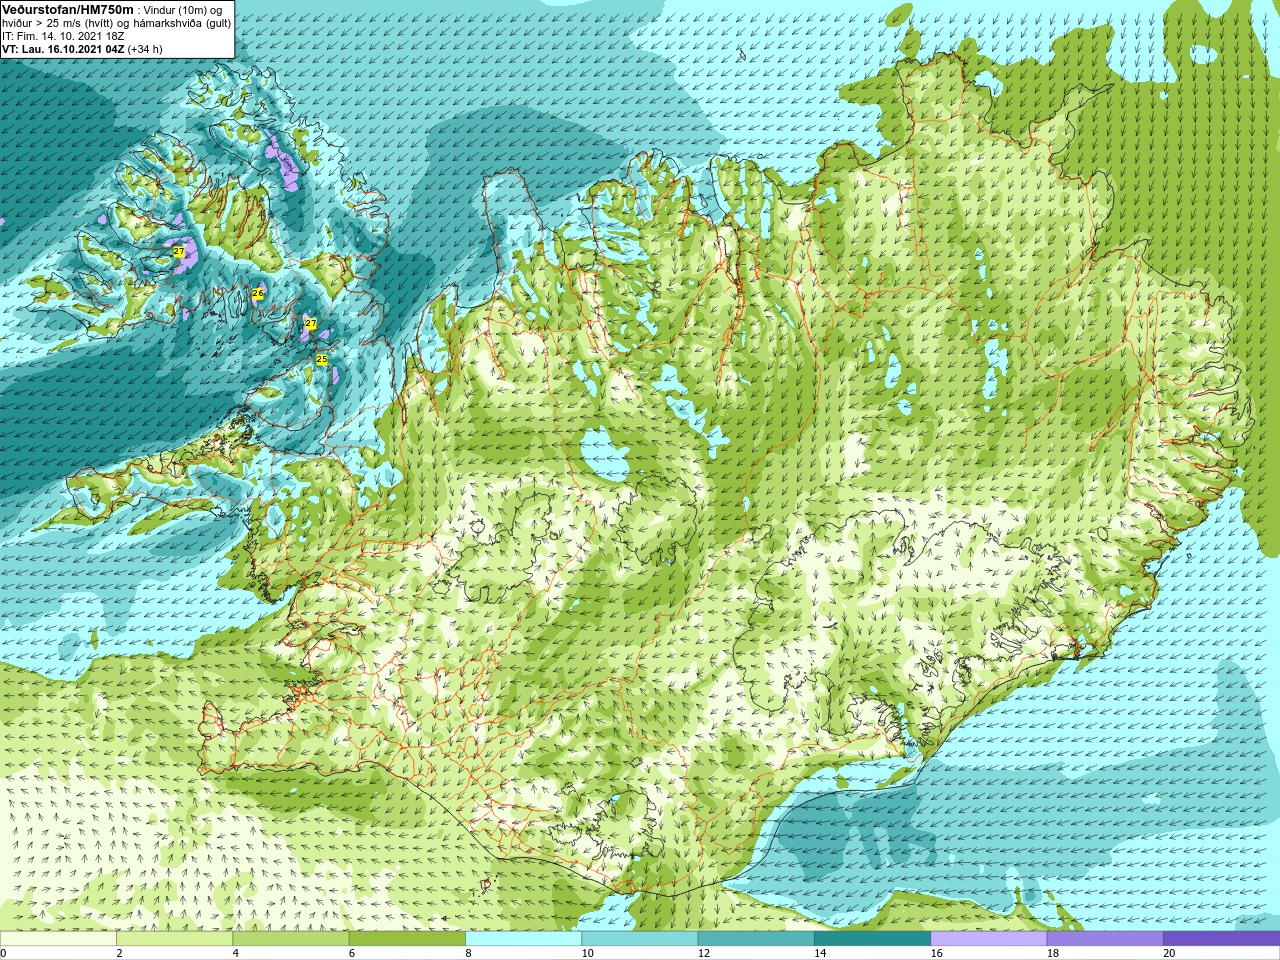Image resolution: width=1280 pixels, height=960 pixels.
Task: Select the 2–4 m/s light green swatch
Action: tap(174, 938)
